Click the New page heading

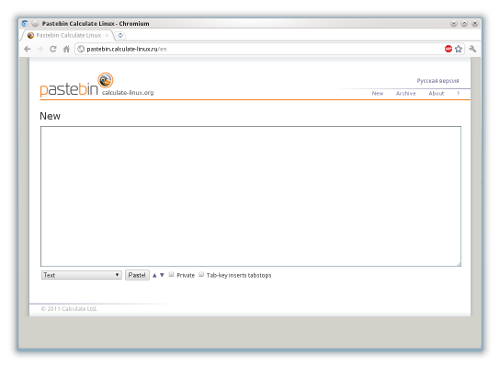[50, 116]
